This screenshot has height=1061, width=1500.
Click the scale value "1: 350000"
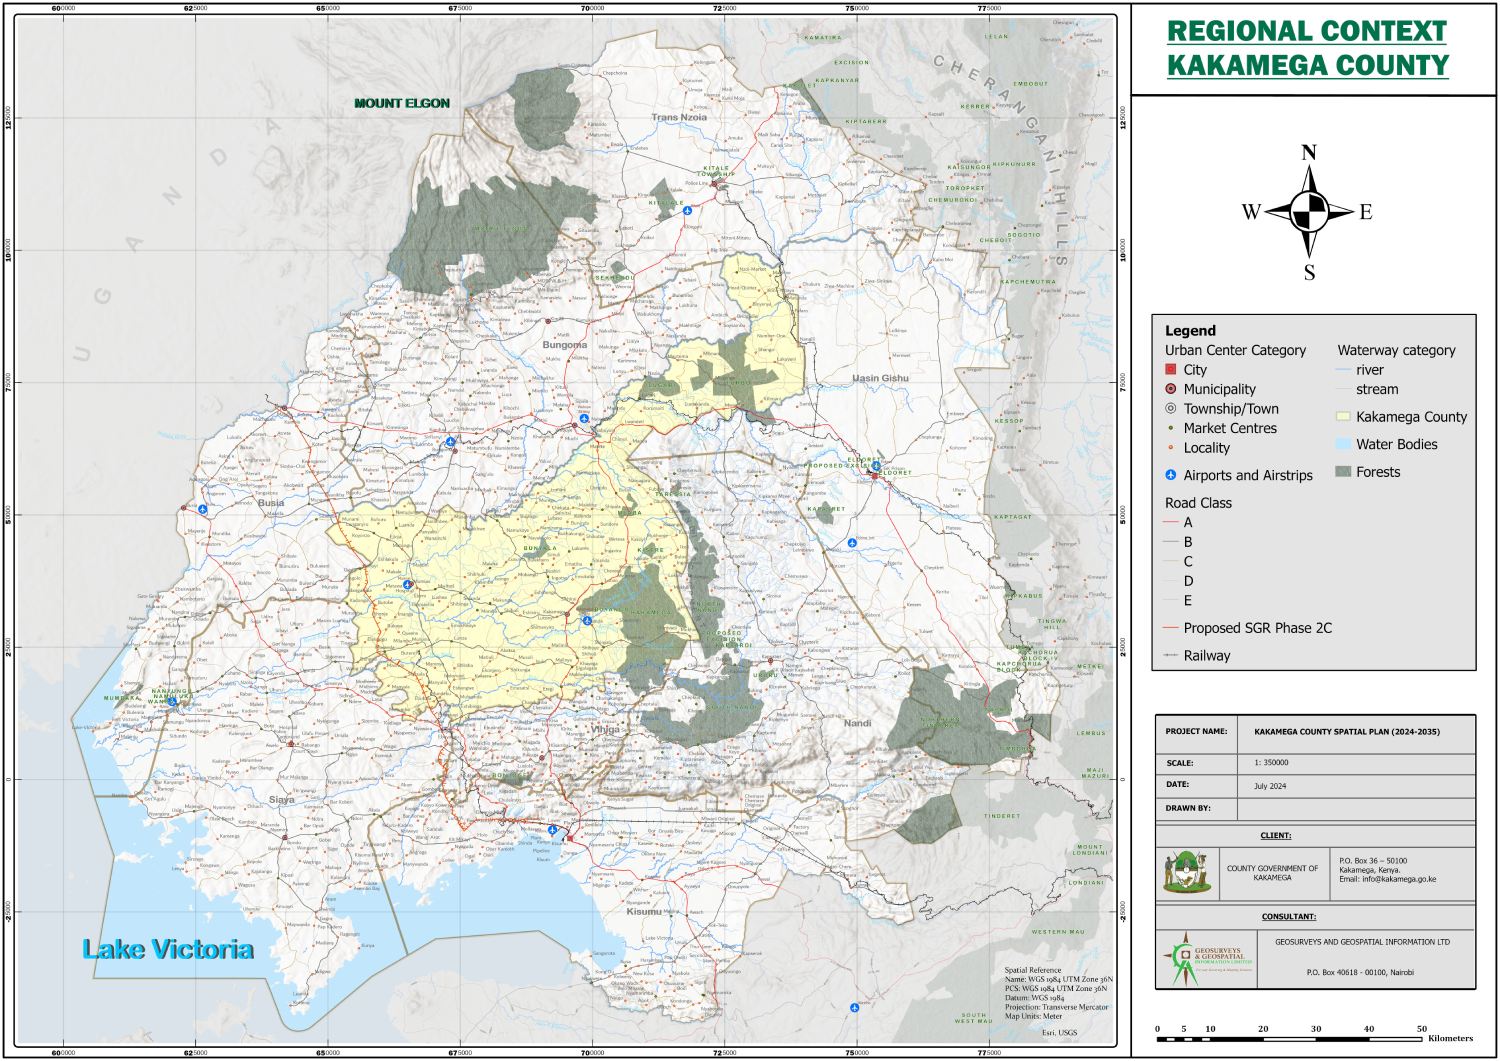point(1271,763)
